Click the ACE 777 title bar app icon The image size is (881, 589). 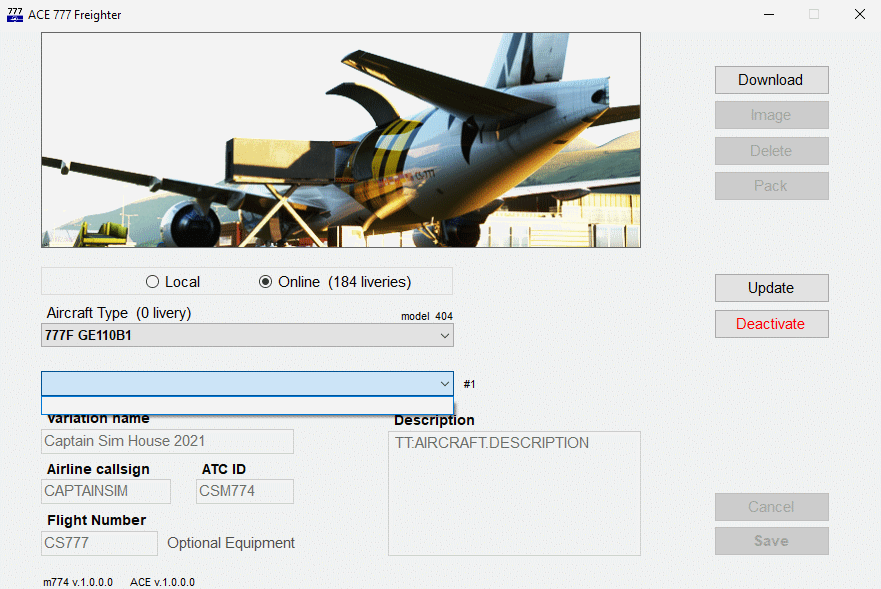click(x=15, y=15)
